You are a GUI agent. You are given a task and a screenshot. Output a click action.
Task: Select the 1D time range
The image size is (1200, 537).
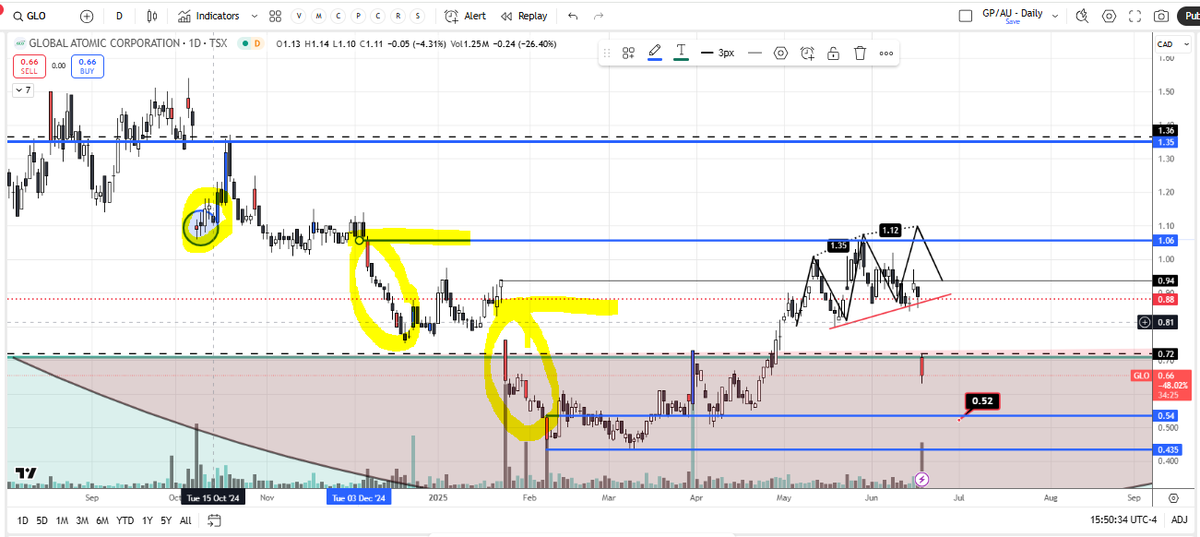coord(22,520)
